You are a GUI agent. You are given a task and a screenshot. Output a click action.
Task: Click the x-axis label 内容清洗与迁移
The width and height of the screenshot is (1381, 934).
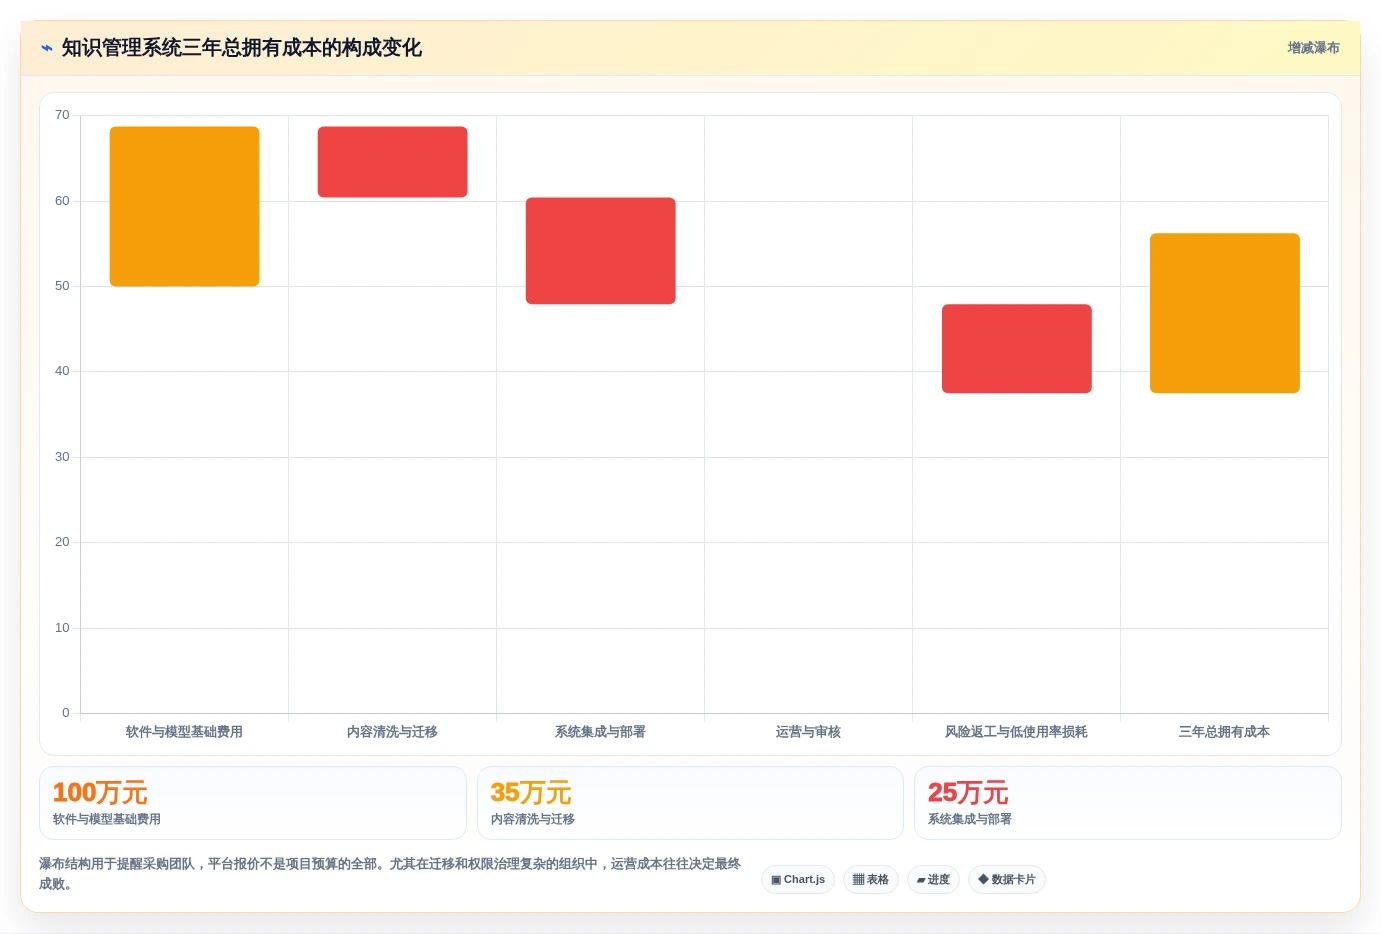point(393,732)
